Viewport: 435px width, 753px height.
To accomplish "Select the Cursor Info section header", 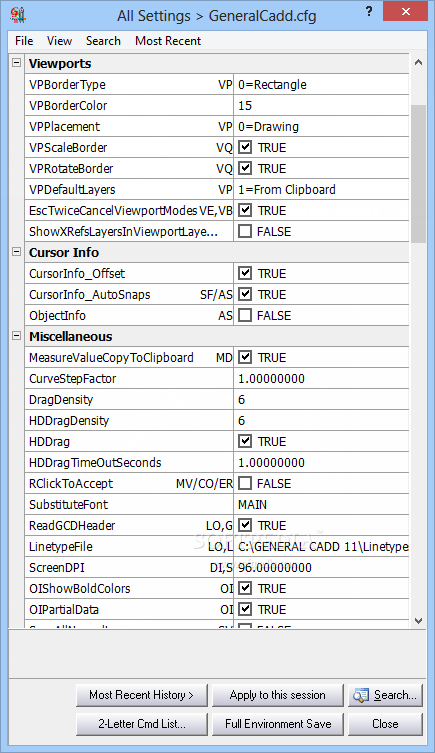I will click(x=64, y=252).
